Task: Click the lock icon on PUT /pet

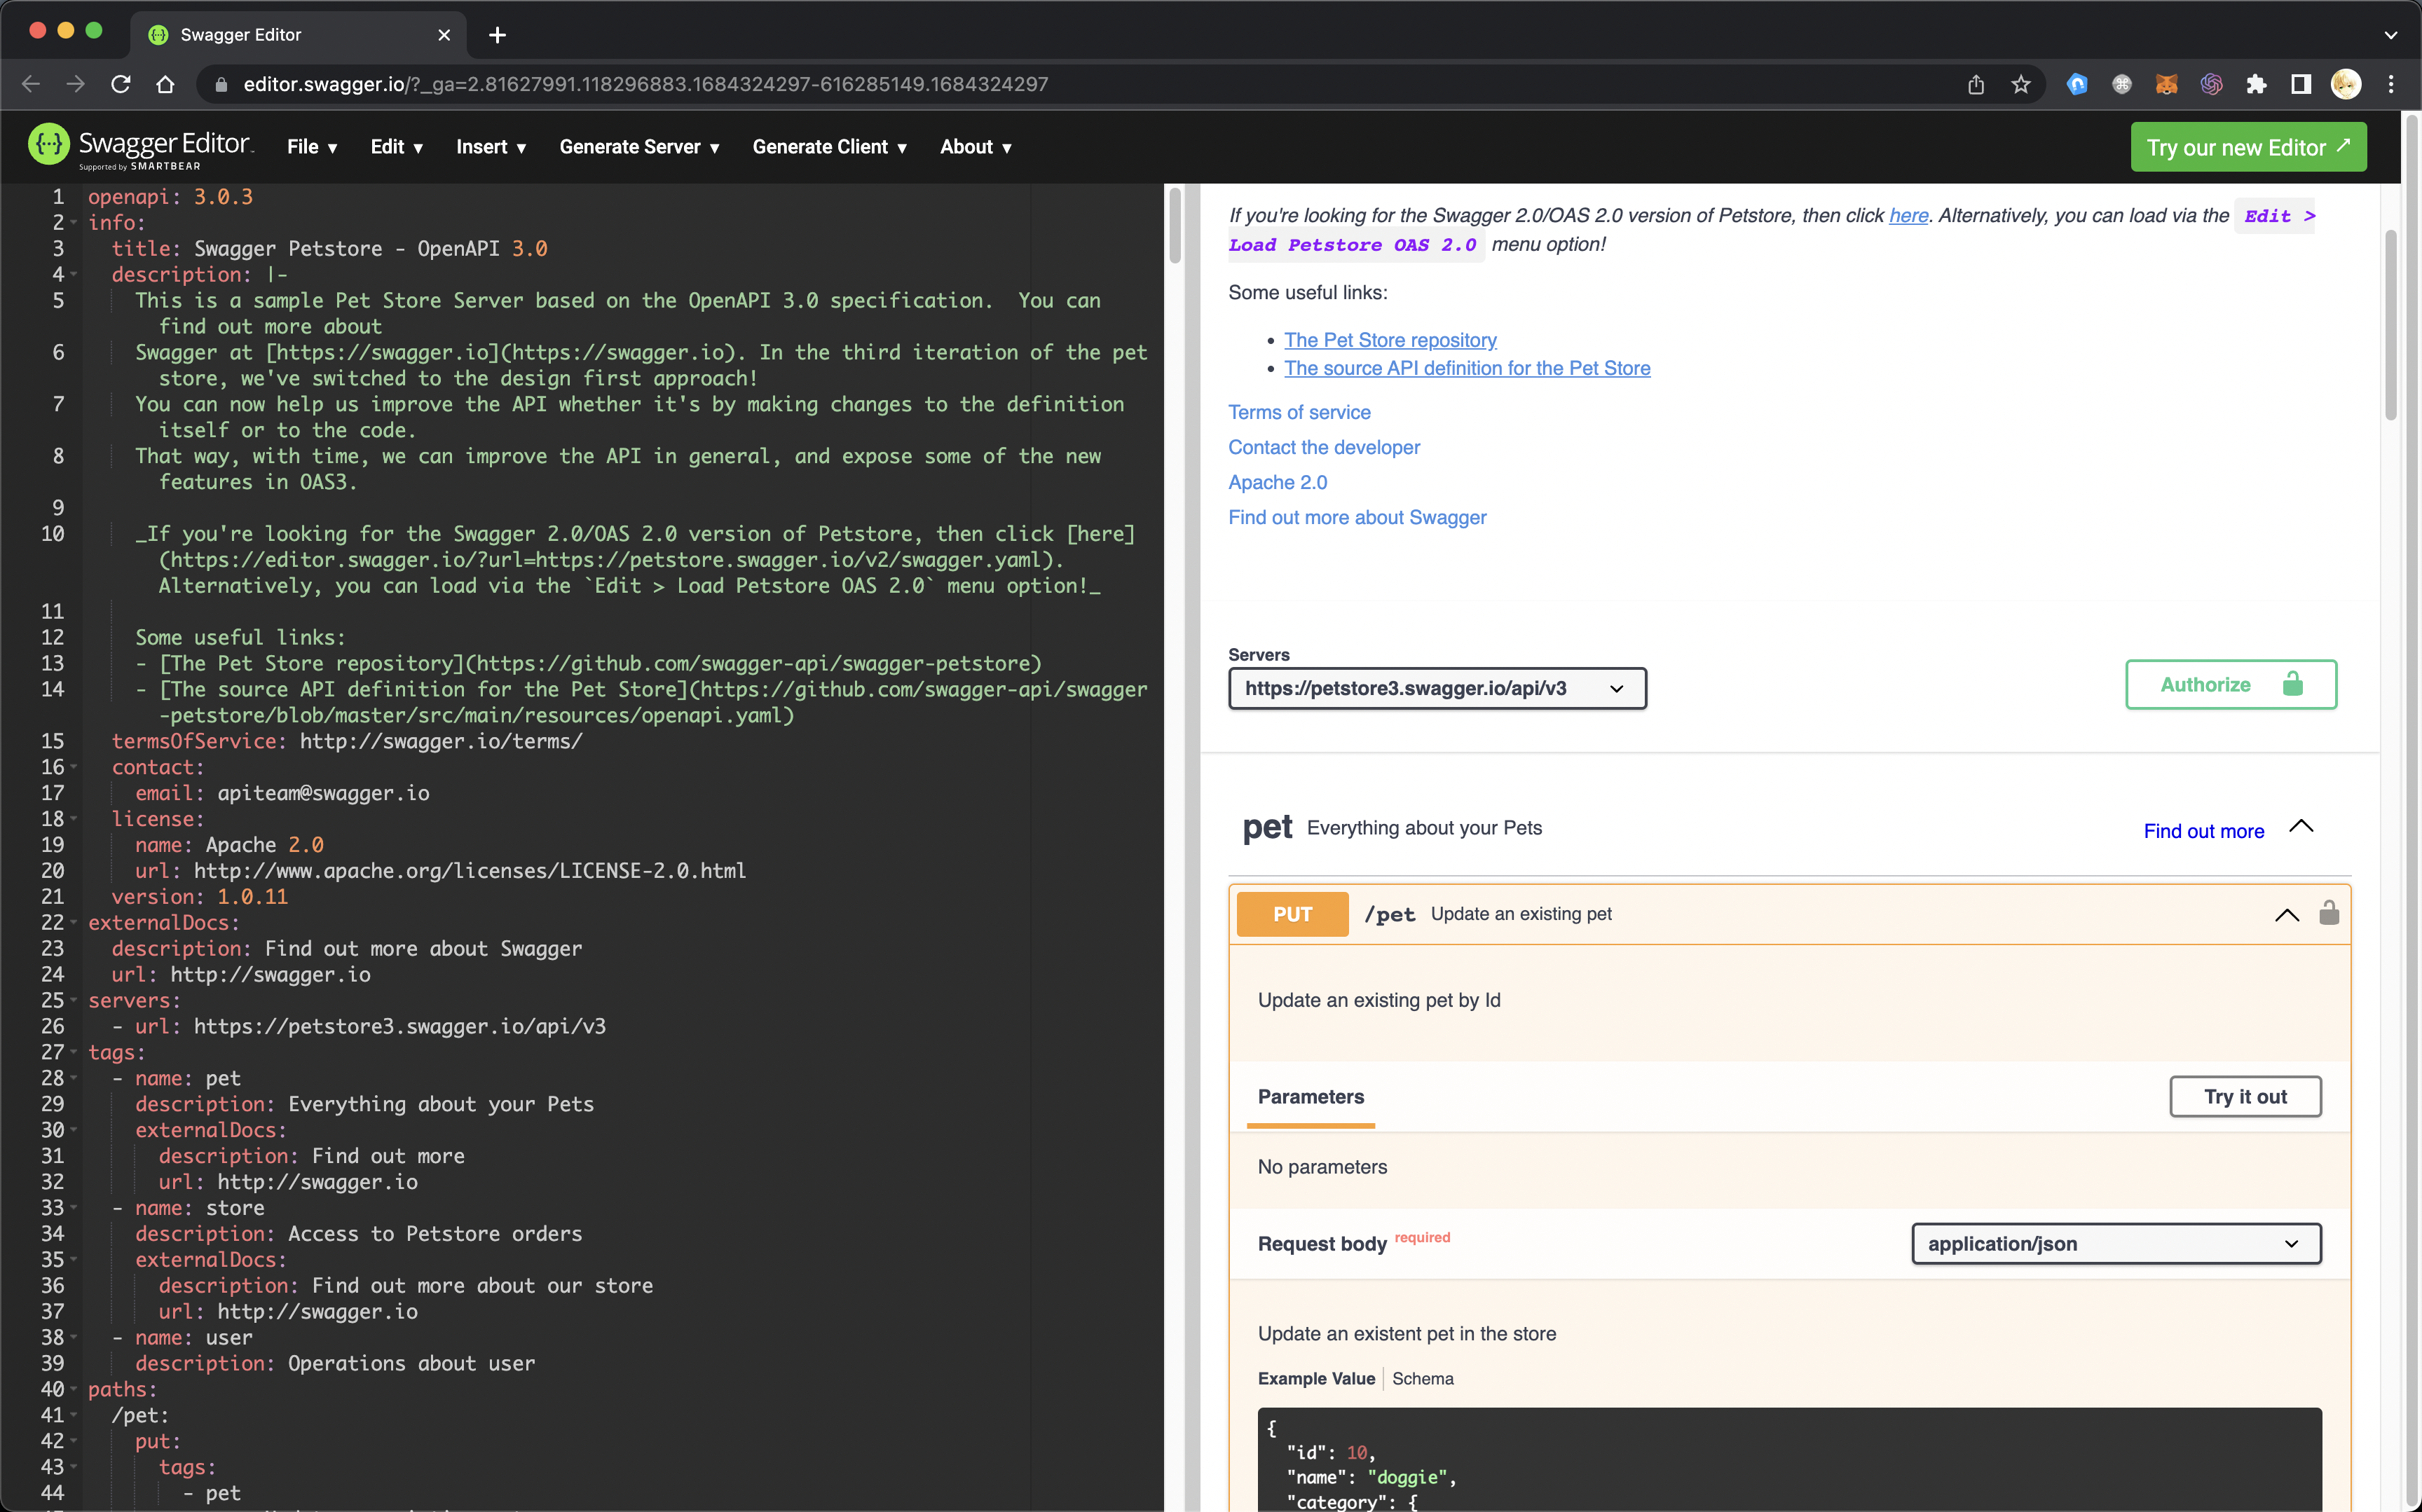Action: (2329, 912)
